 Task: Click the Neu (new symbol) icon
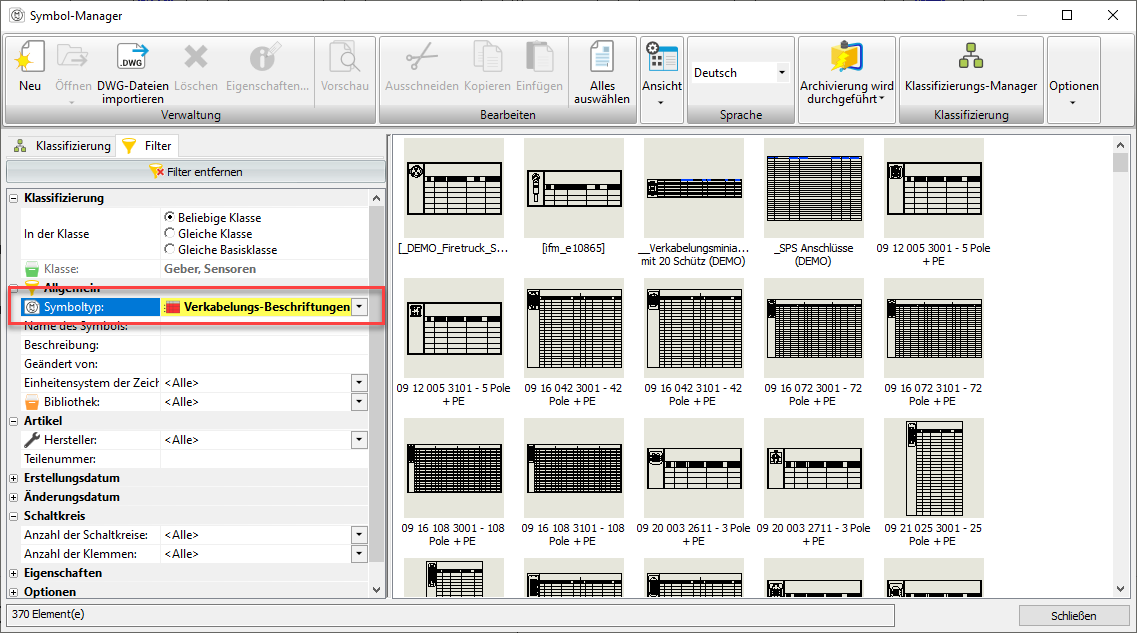pyautogui.click(x=29, y=60)
